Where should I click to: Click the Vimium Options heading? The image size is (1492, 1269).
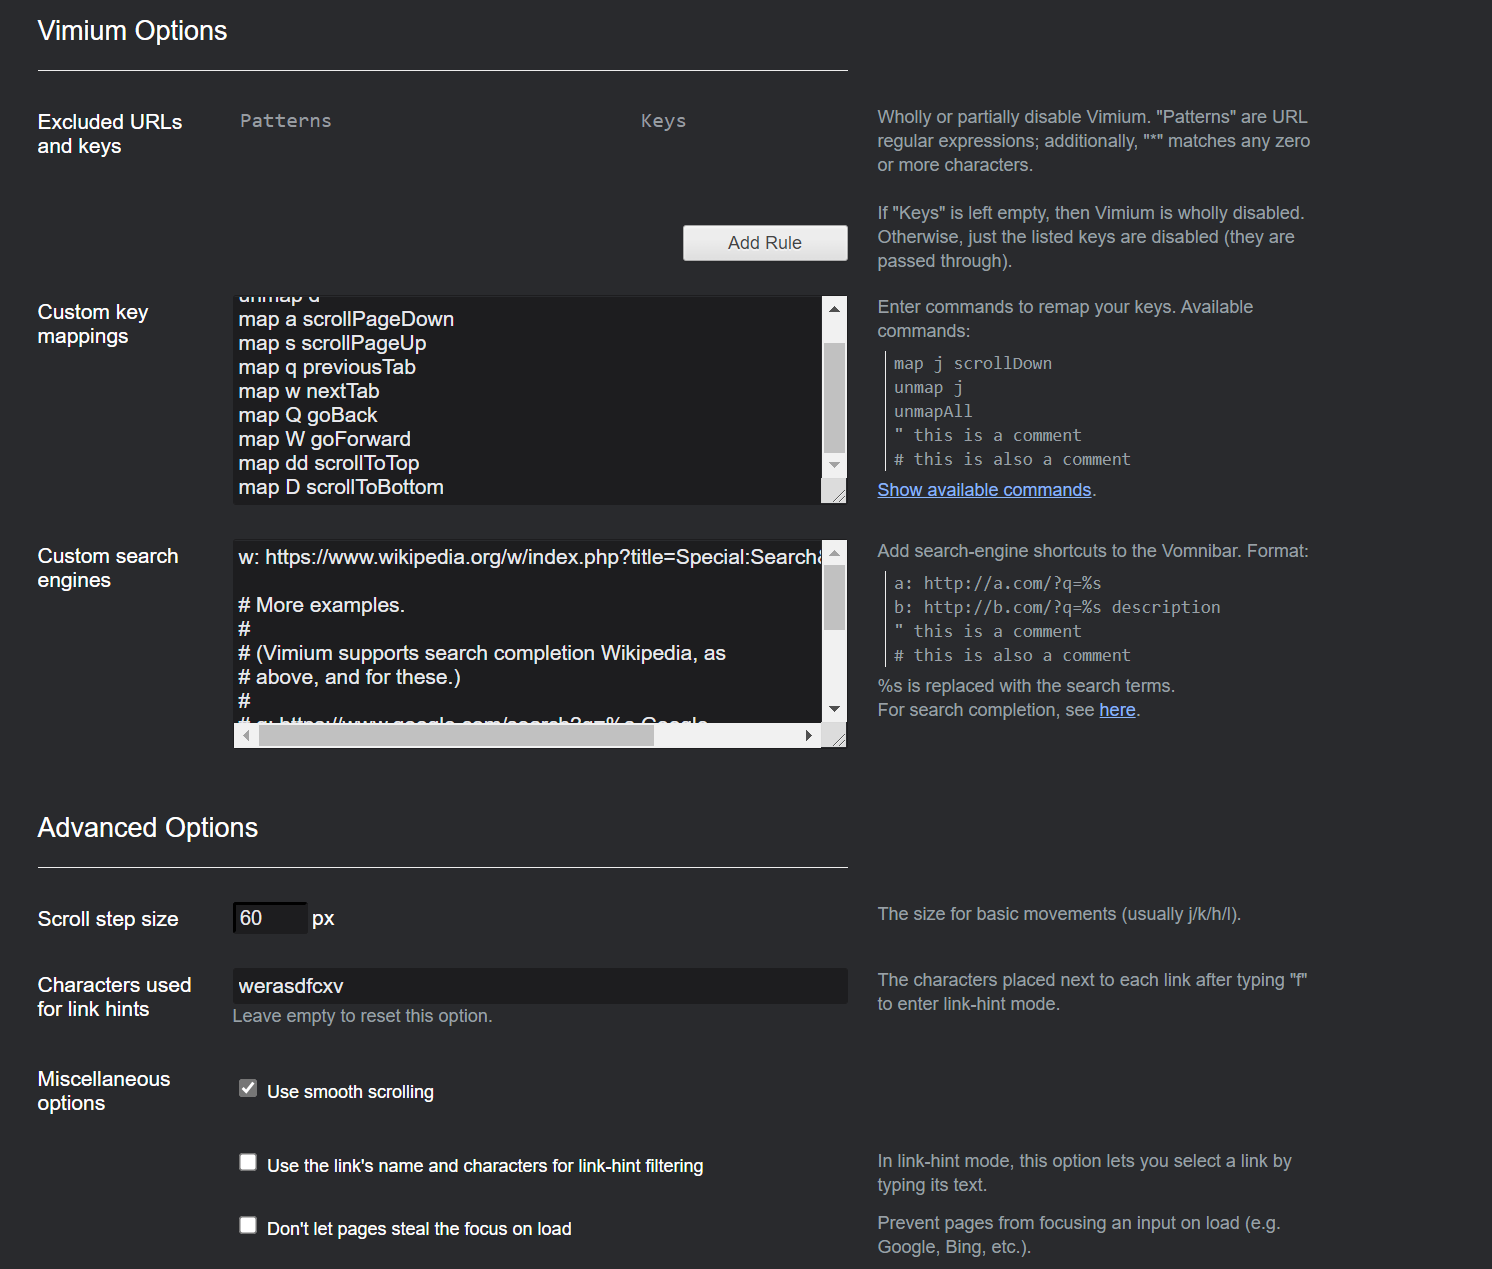(x=132, y=31)
